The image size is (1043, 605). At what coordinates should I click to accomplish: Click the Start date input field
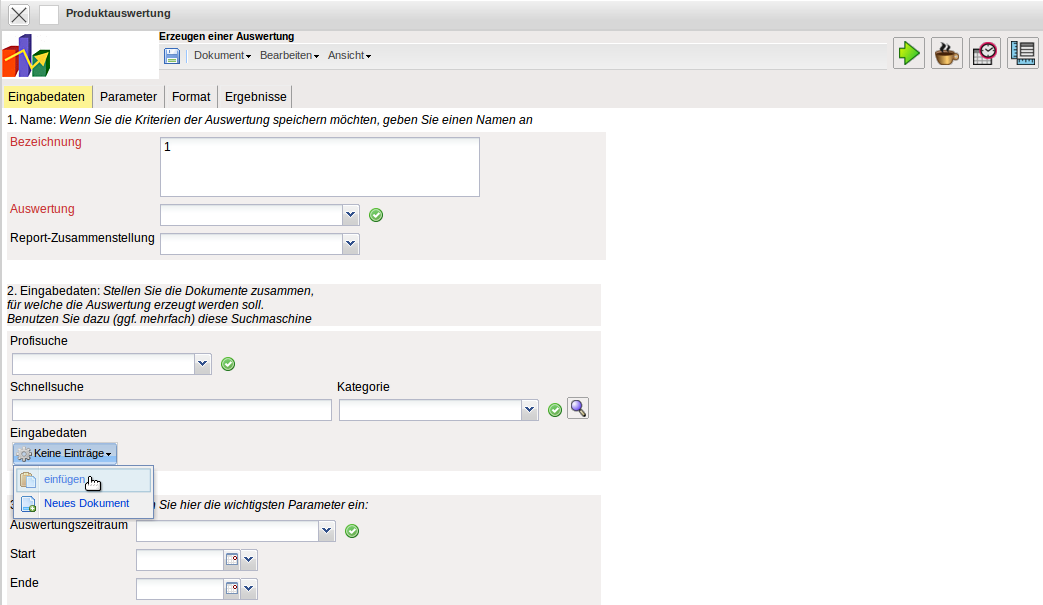(180, 560)
